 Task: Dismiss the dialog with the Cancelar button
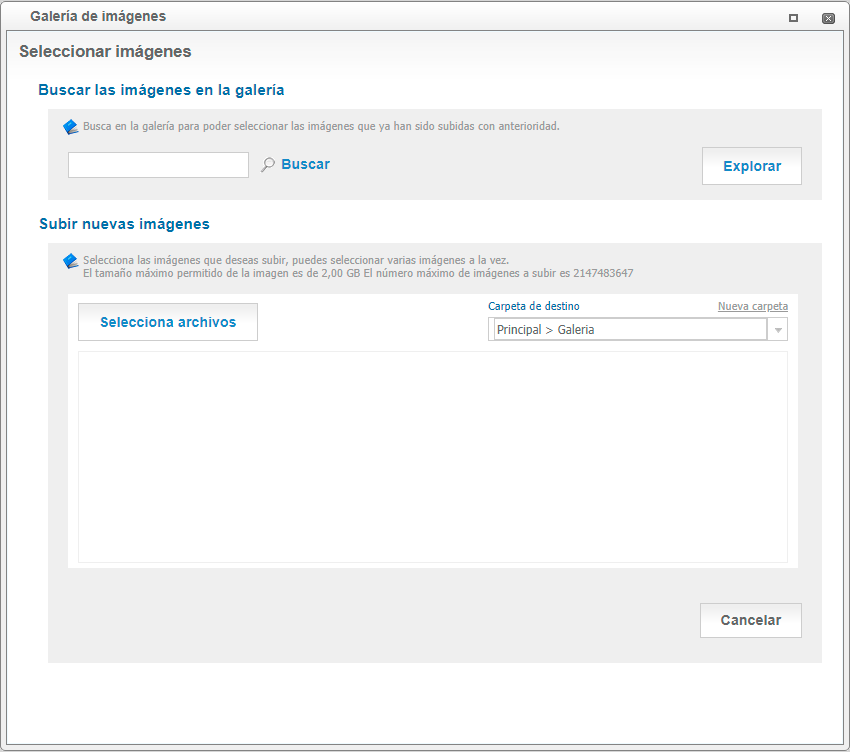750,620
